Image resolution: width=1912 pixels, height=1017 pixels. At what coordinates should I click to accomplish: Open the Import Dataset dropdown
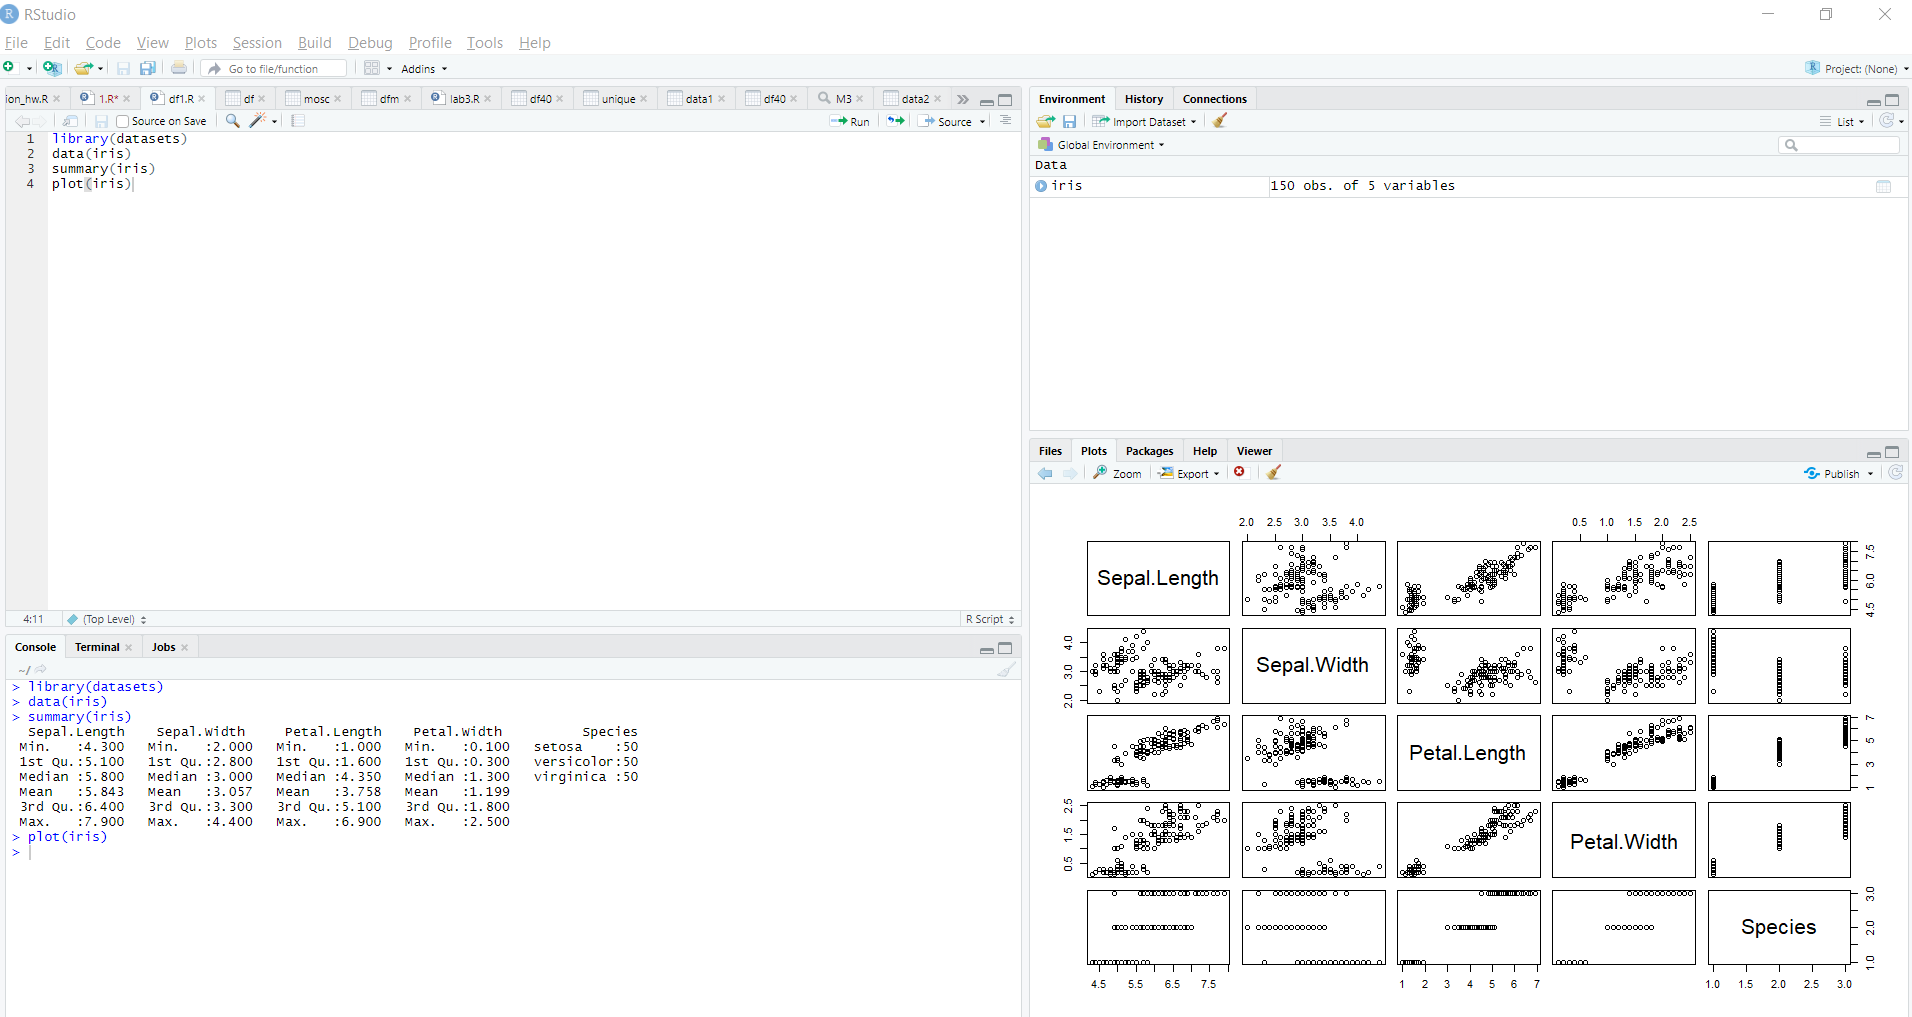point(1145,121)
